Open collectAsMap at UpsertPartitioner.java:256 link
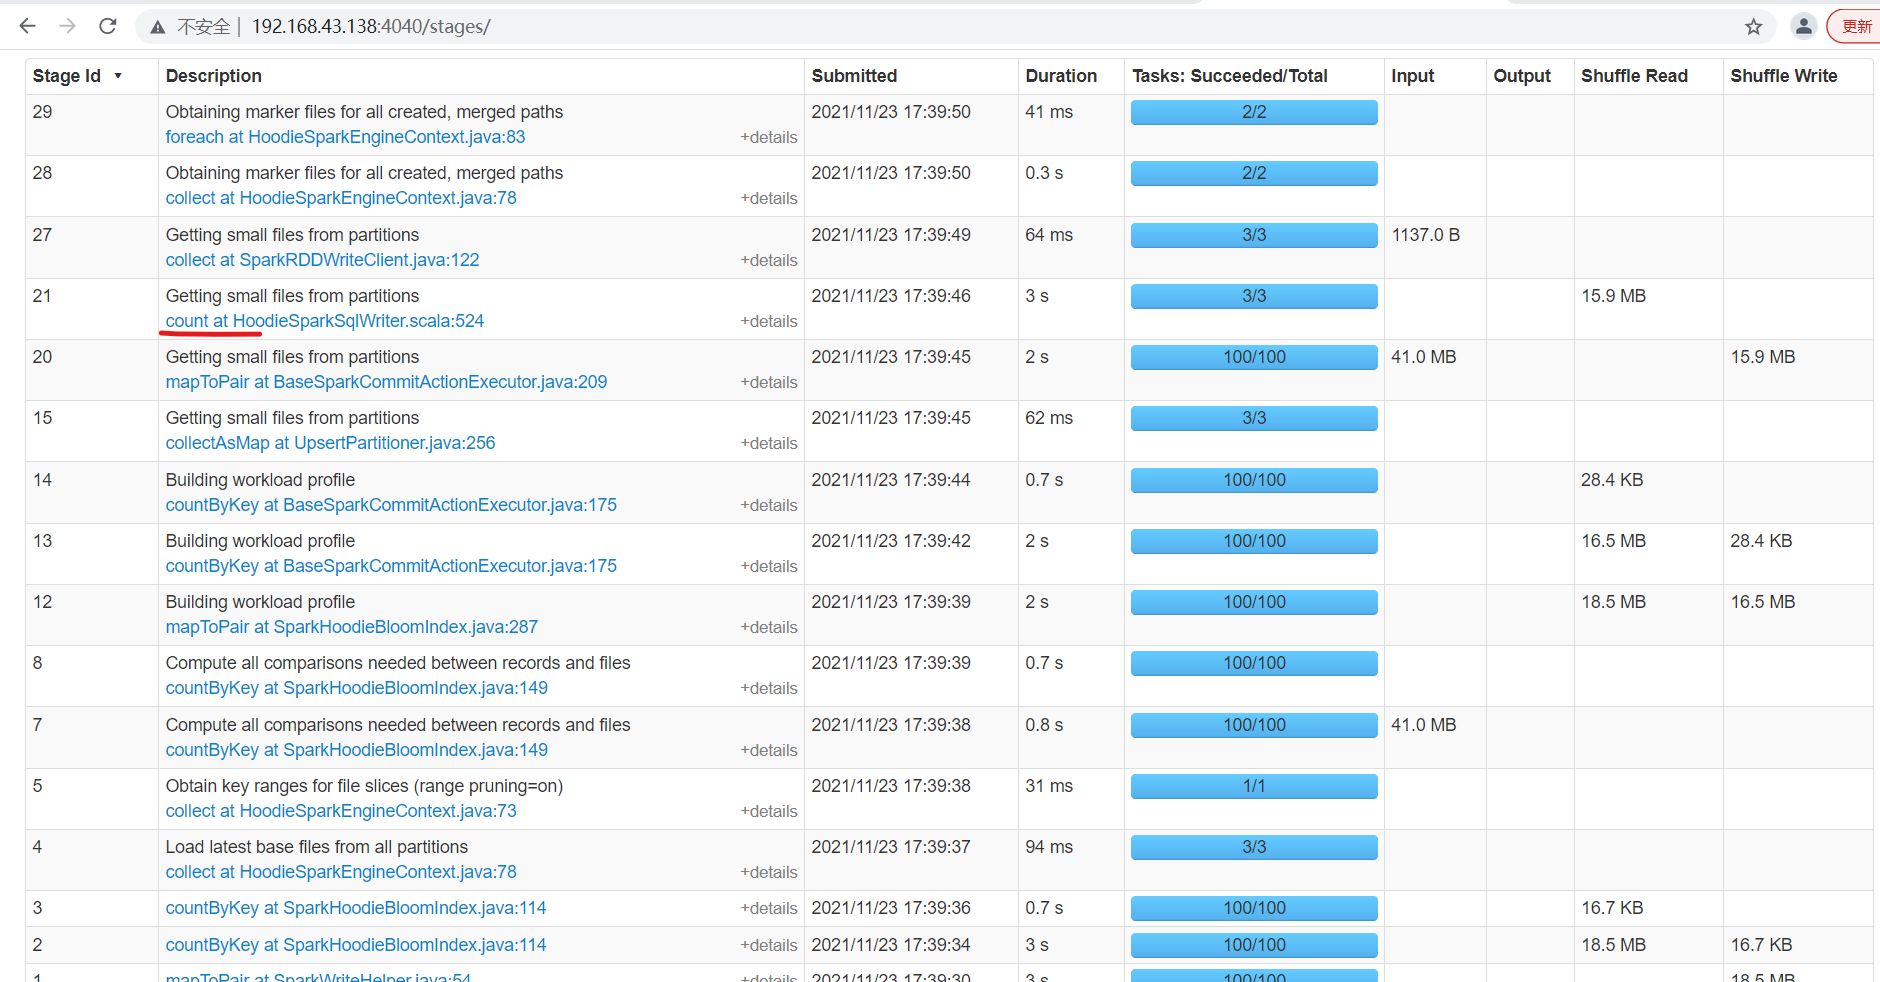This screenshot has height=982, width=1880. tap(330, 443)
